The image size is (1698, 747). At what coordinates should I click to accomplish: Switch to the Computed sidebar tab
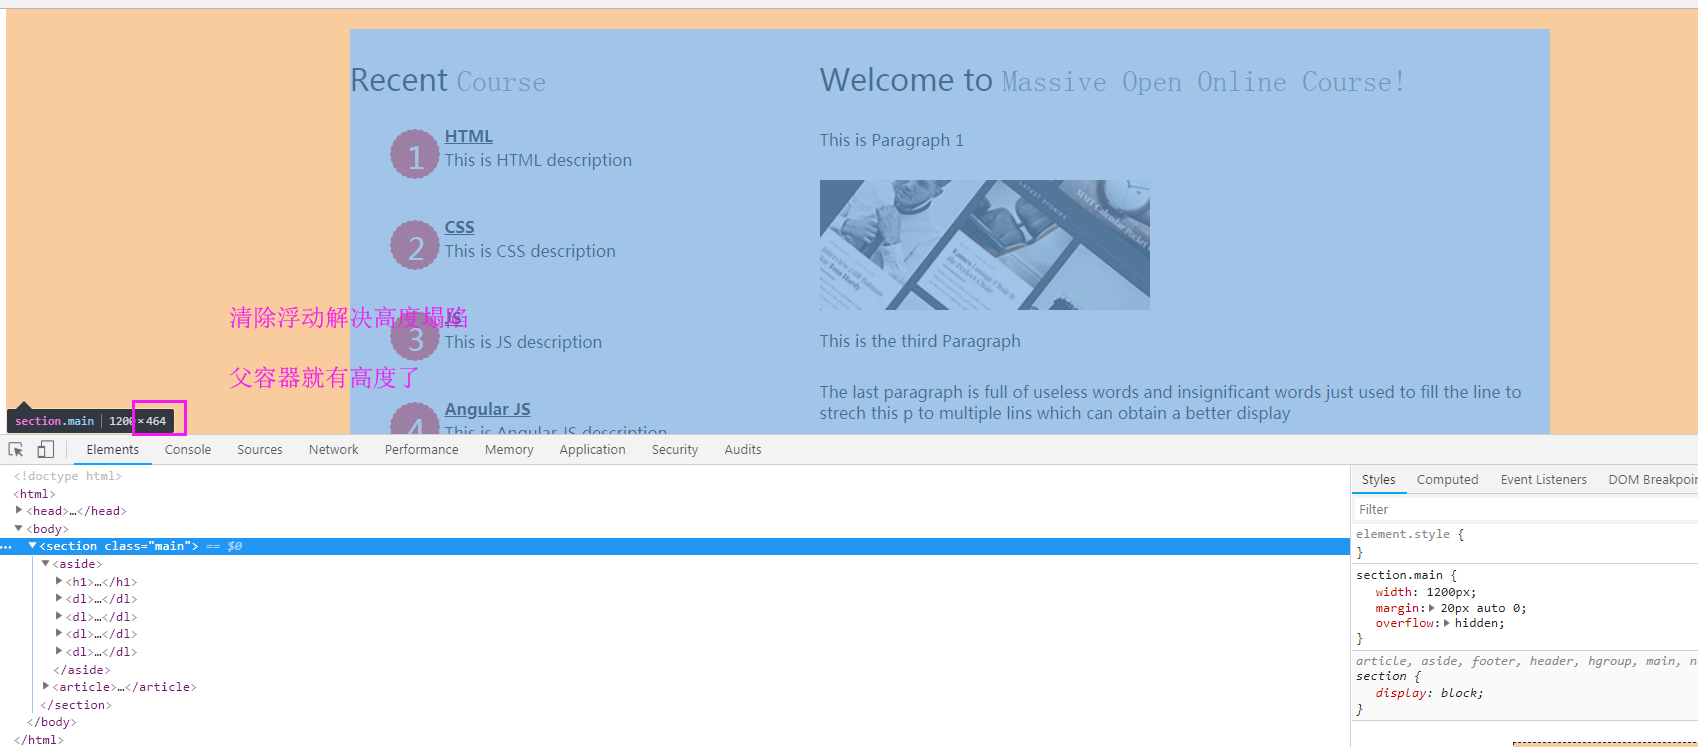point(1447,480)
